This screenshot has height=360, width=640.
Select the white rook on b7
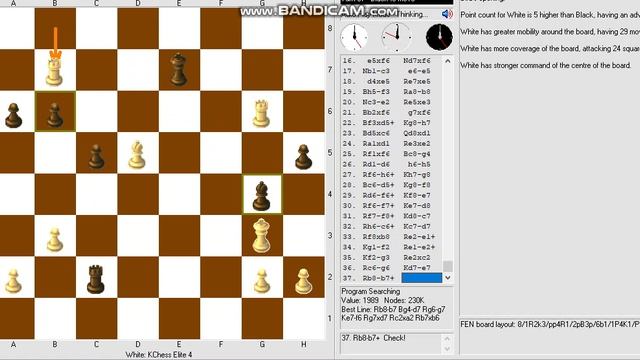point(54,72)
